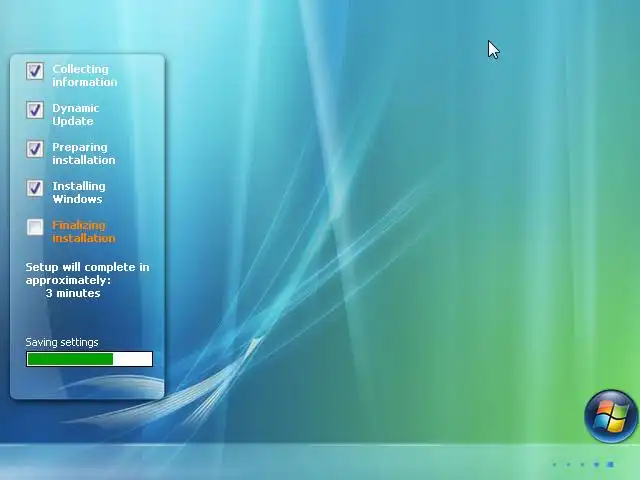The image size is (640, 480).
Task: Click the Preparing installation checkbox
Action: [x=35, y=149]
